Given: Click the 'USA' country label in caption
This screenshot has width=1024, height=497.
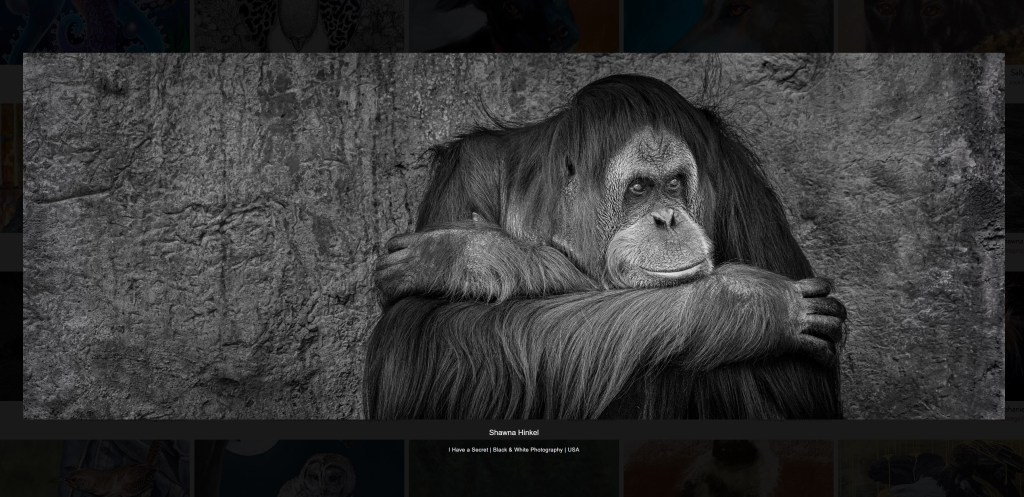Looking at the screenshot, I should point(573,450).
